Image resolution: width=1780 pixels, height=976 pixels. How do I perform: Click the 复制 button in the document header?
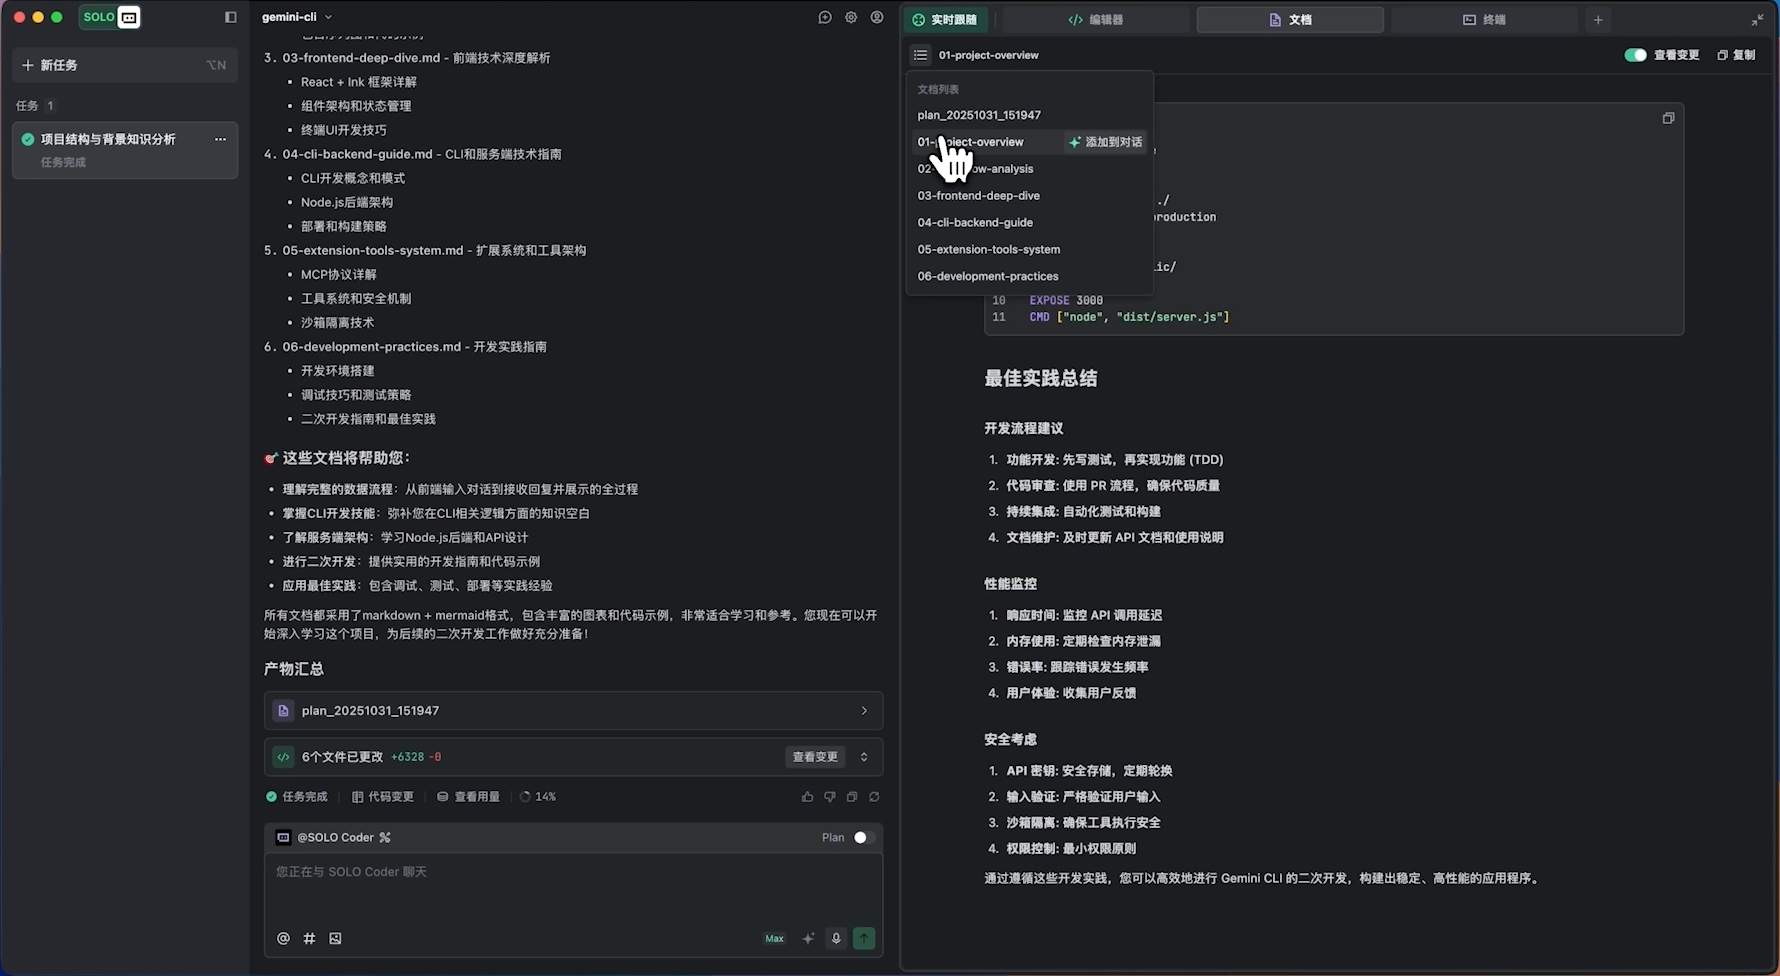click(1736, 55)
